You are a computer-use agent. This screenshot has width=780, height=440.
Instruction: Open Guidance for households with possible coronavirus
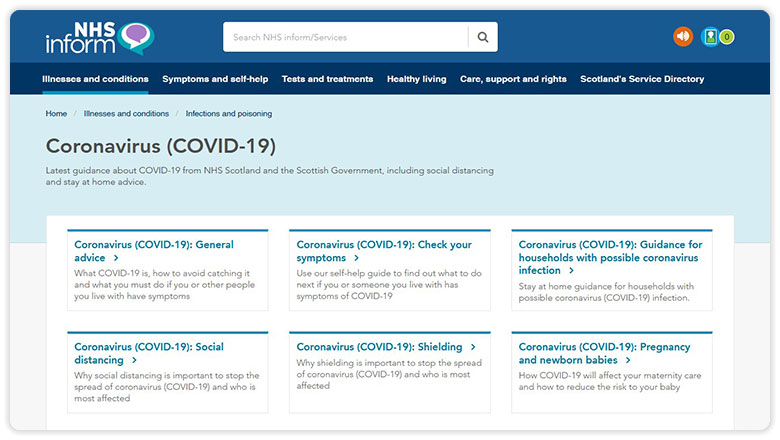point(610,258)
